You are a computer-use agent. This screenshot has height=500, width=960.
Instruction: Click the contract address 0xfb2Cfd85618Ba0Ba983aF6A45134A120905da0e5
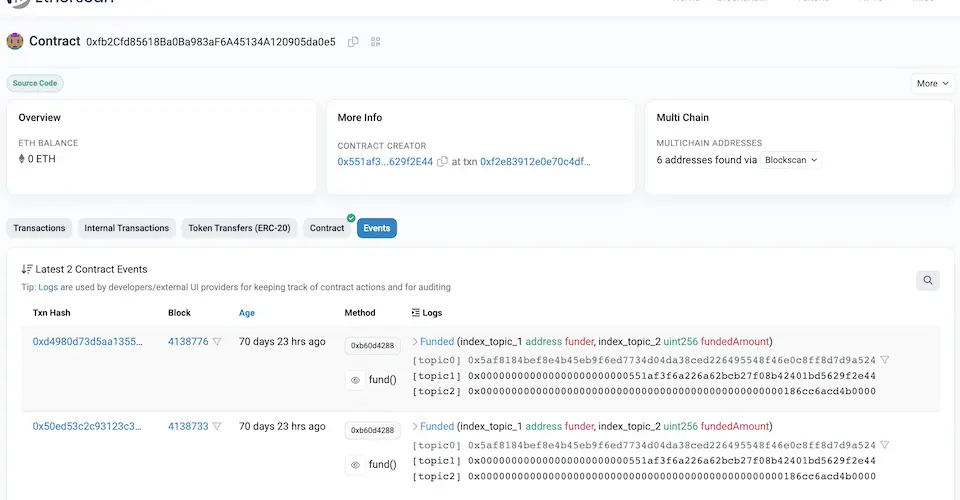tap(211, 42)
